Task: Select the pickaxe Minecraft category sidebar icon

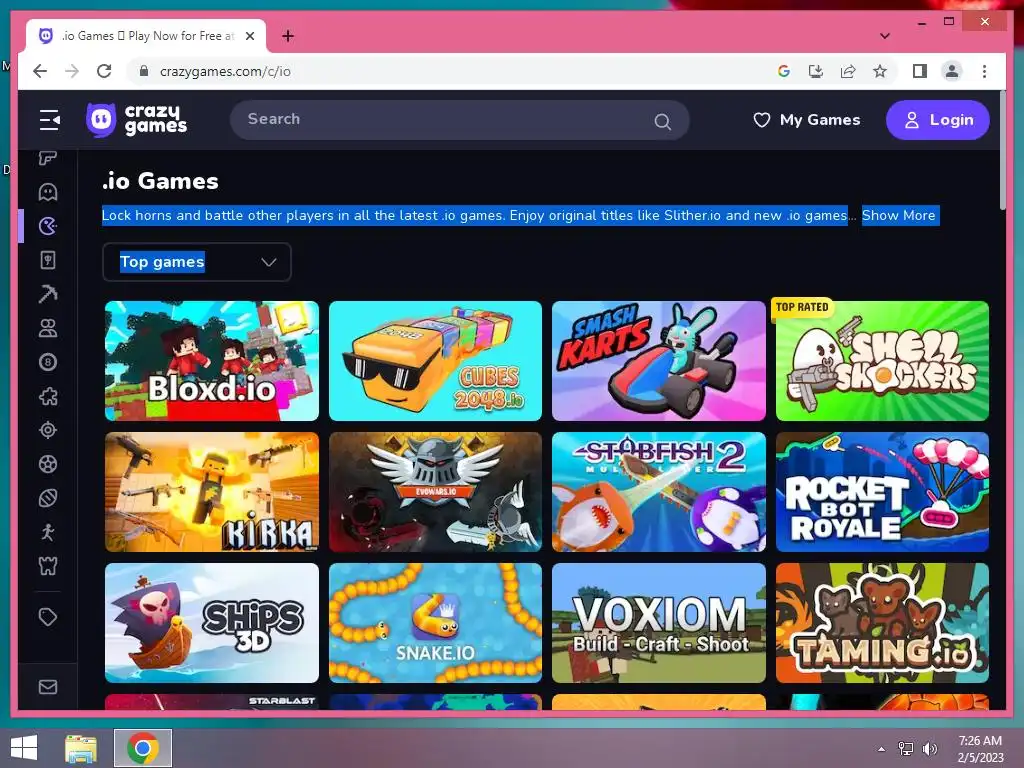Action: [x=48, y=294]
